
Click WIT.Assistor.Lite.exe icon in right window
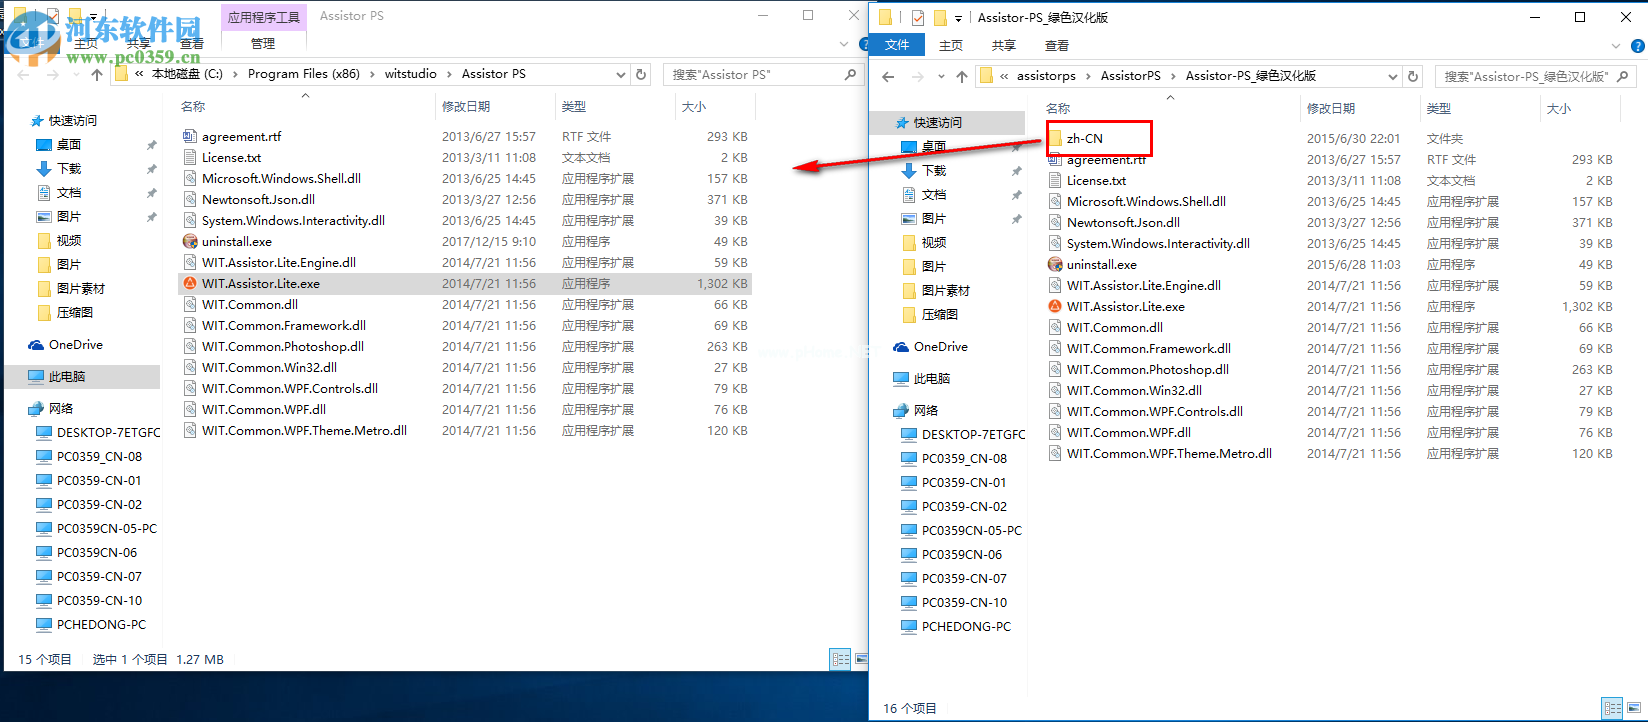point(1055,307)
